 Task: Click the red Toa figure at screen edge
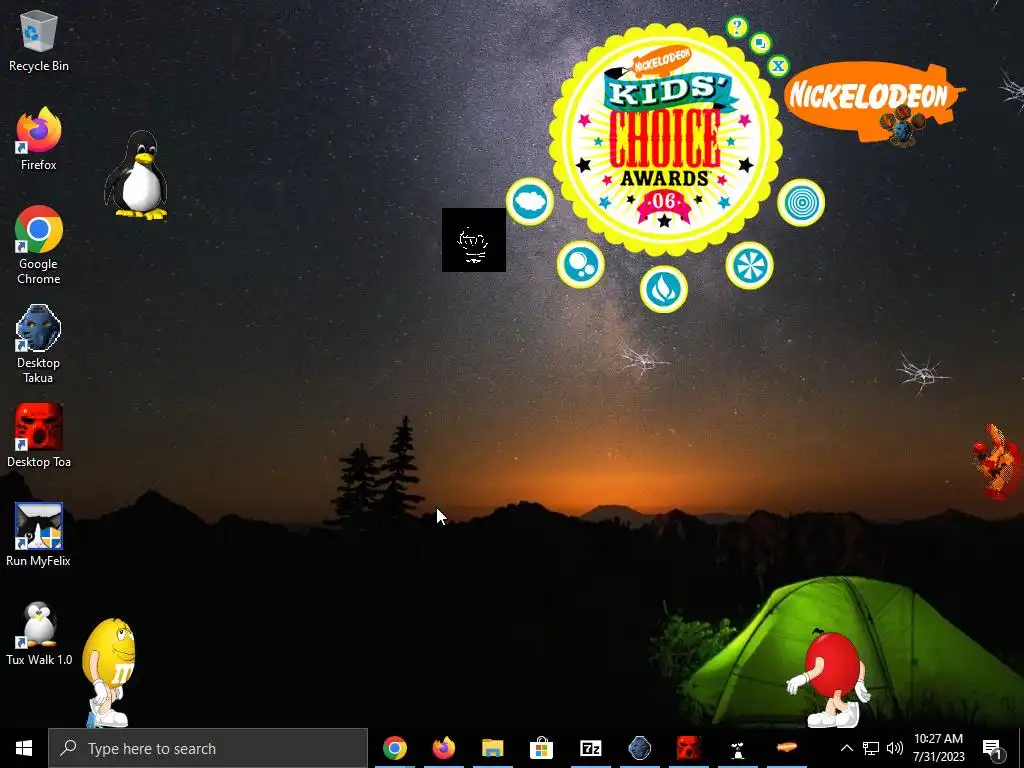tap(998, 461)
